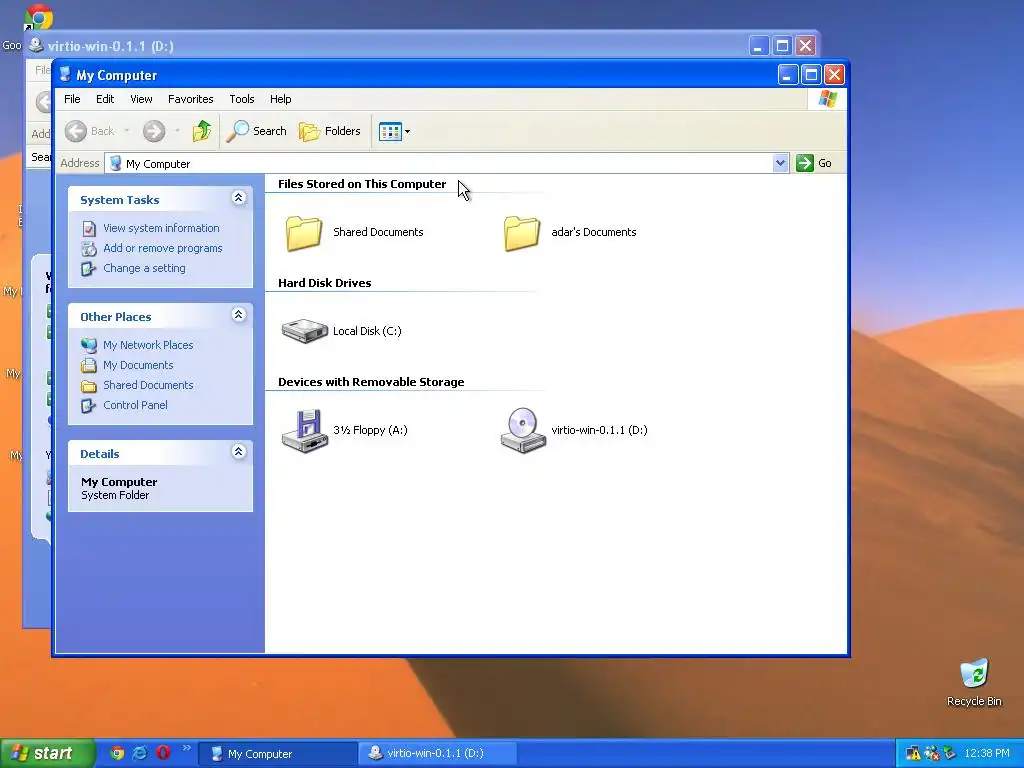Click the Go button

814,163
